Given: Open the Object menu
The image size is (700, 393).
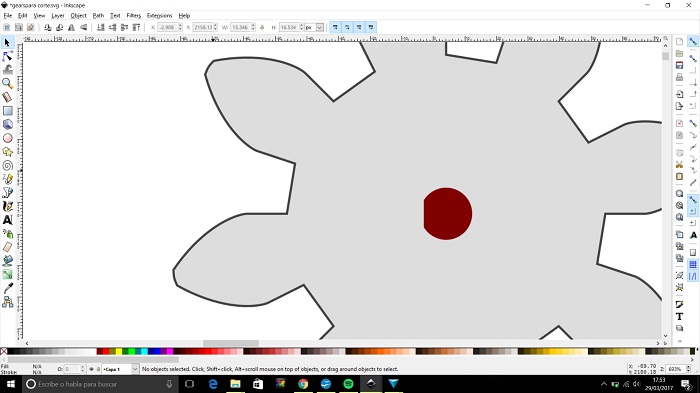Looking at the screenshot, I should click(78, 16).
